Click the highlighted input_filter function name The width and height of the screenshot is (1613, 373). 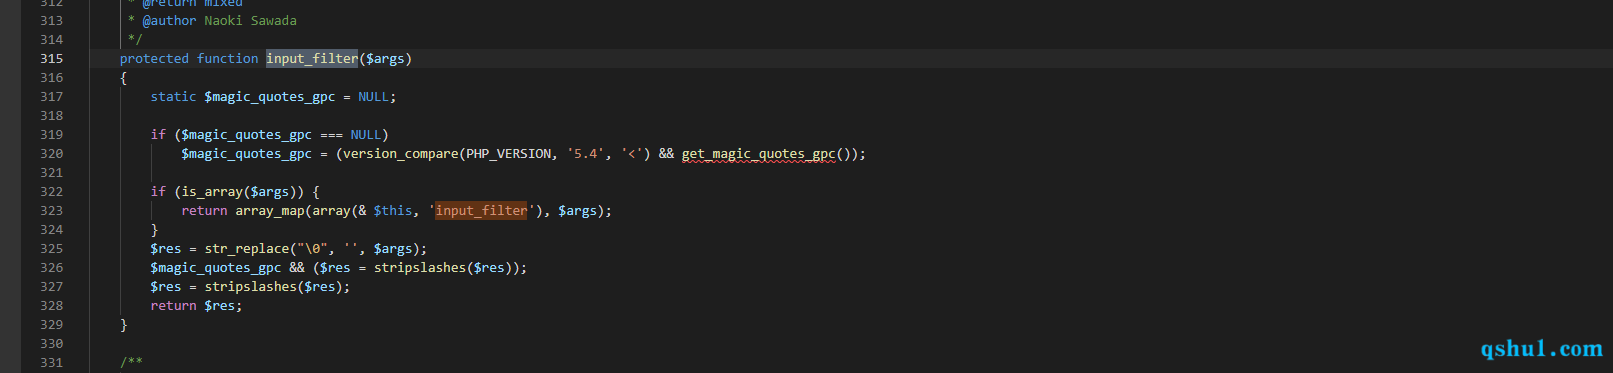pos(312,59)
